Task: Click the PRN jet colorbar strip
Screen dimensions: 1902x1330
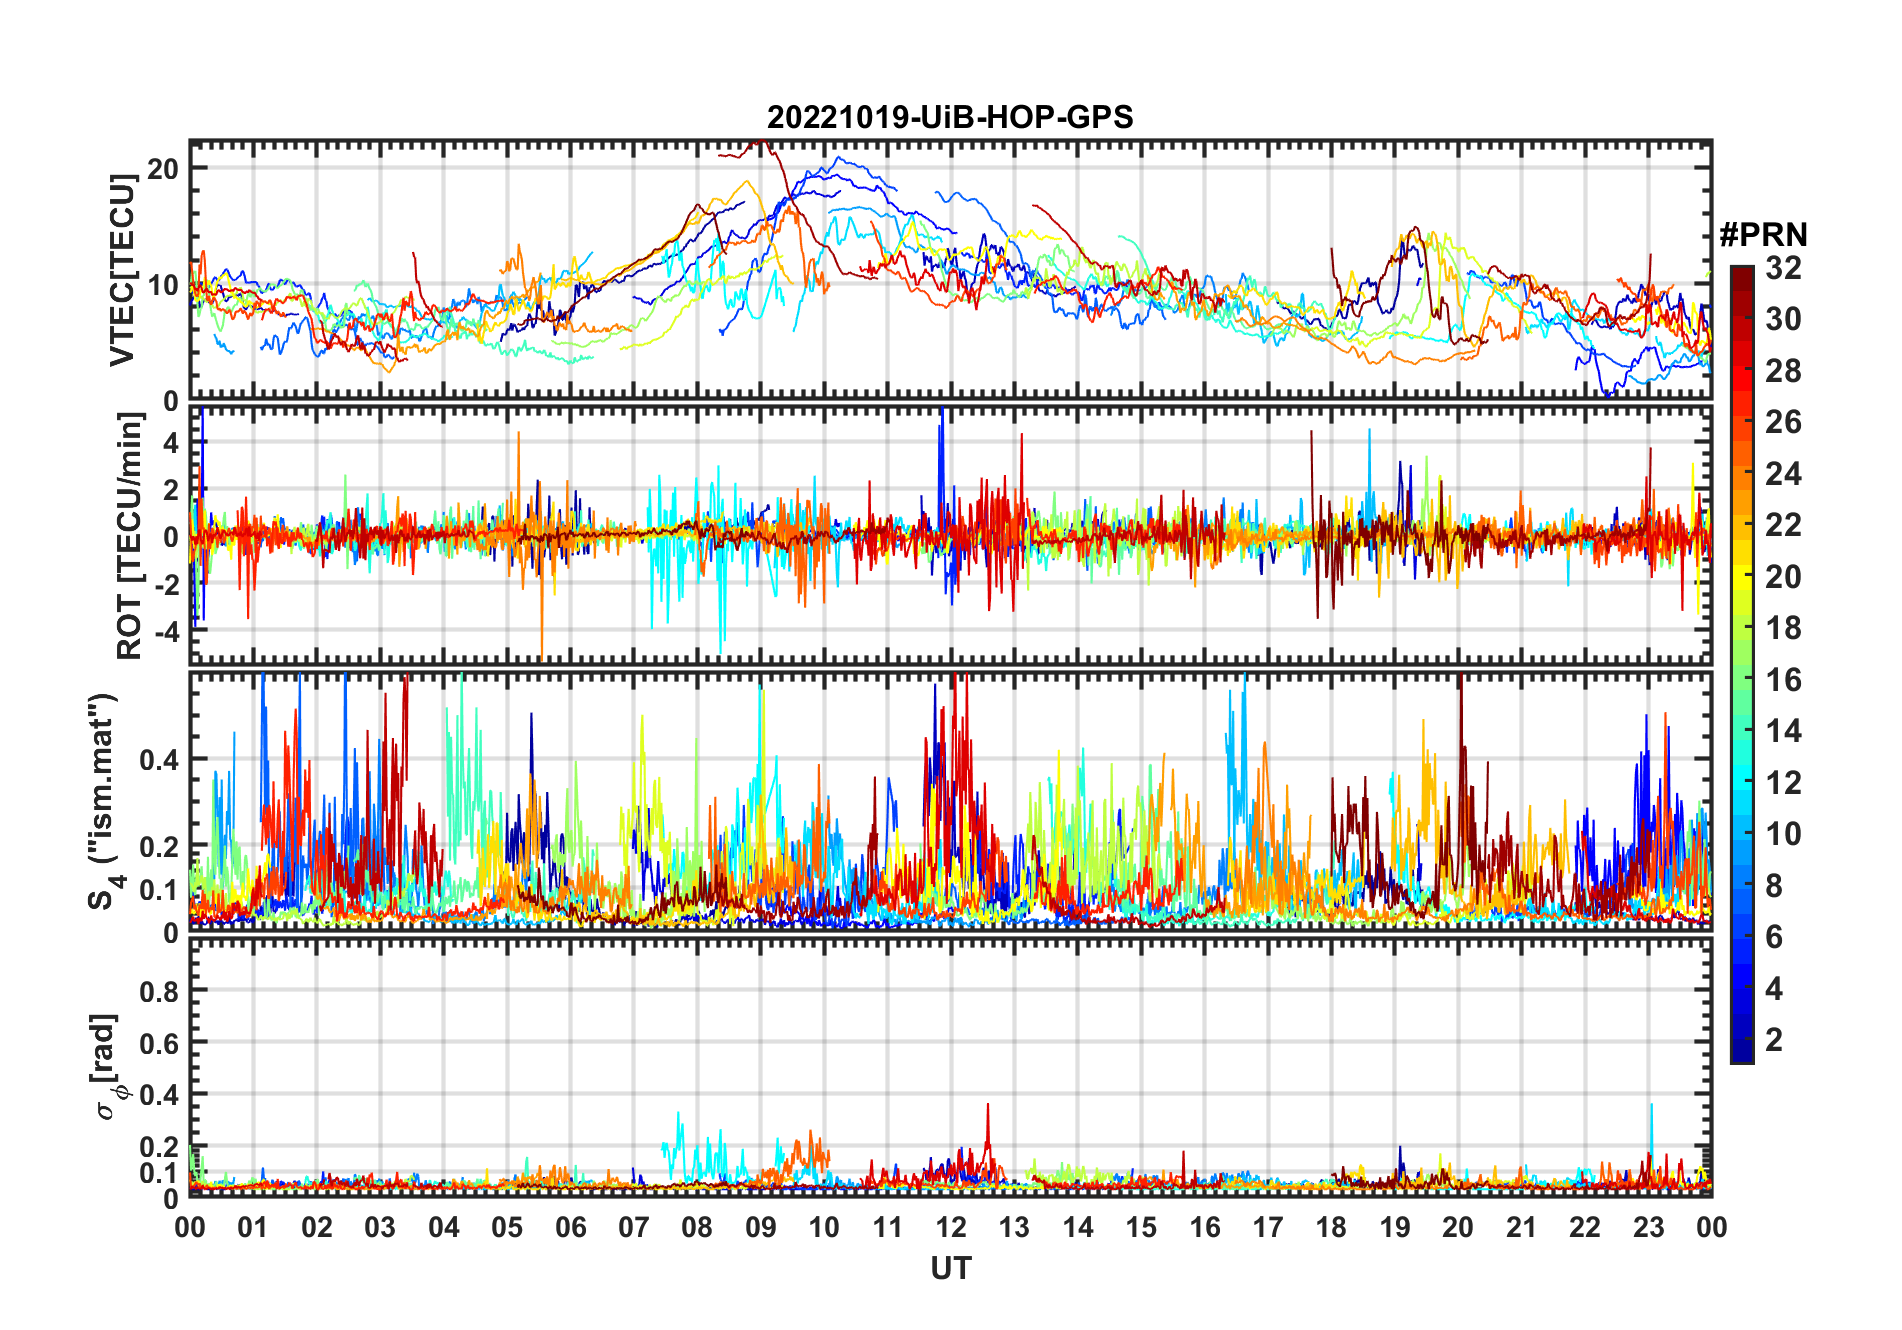Action: coord(1742,664)
